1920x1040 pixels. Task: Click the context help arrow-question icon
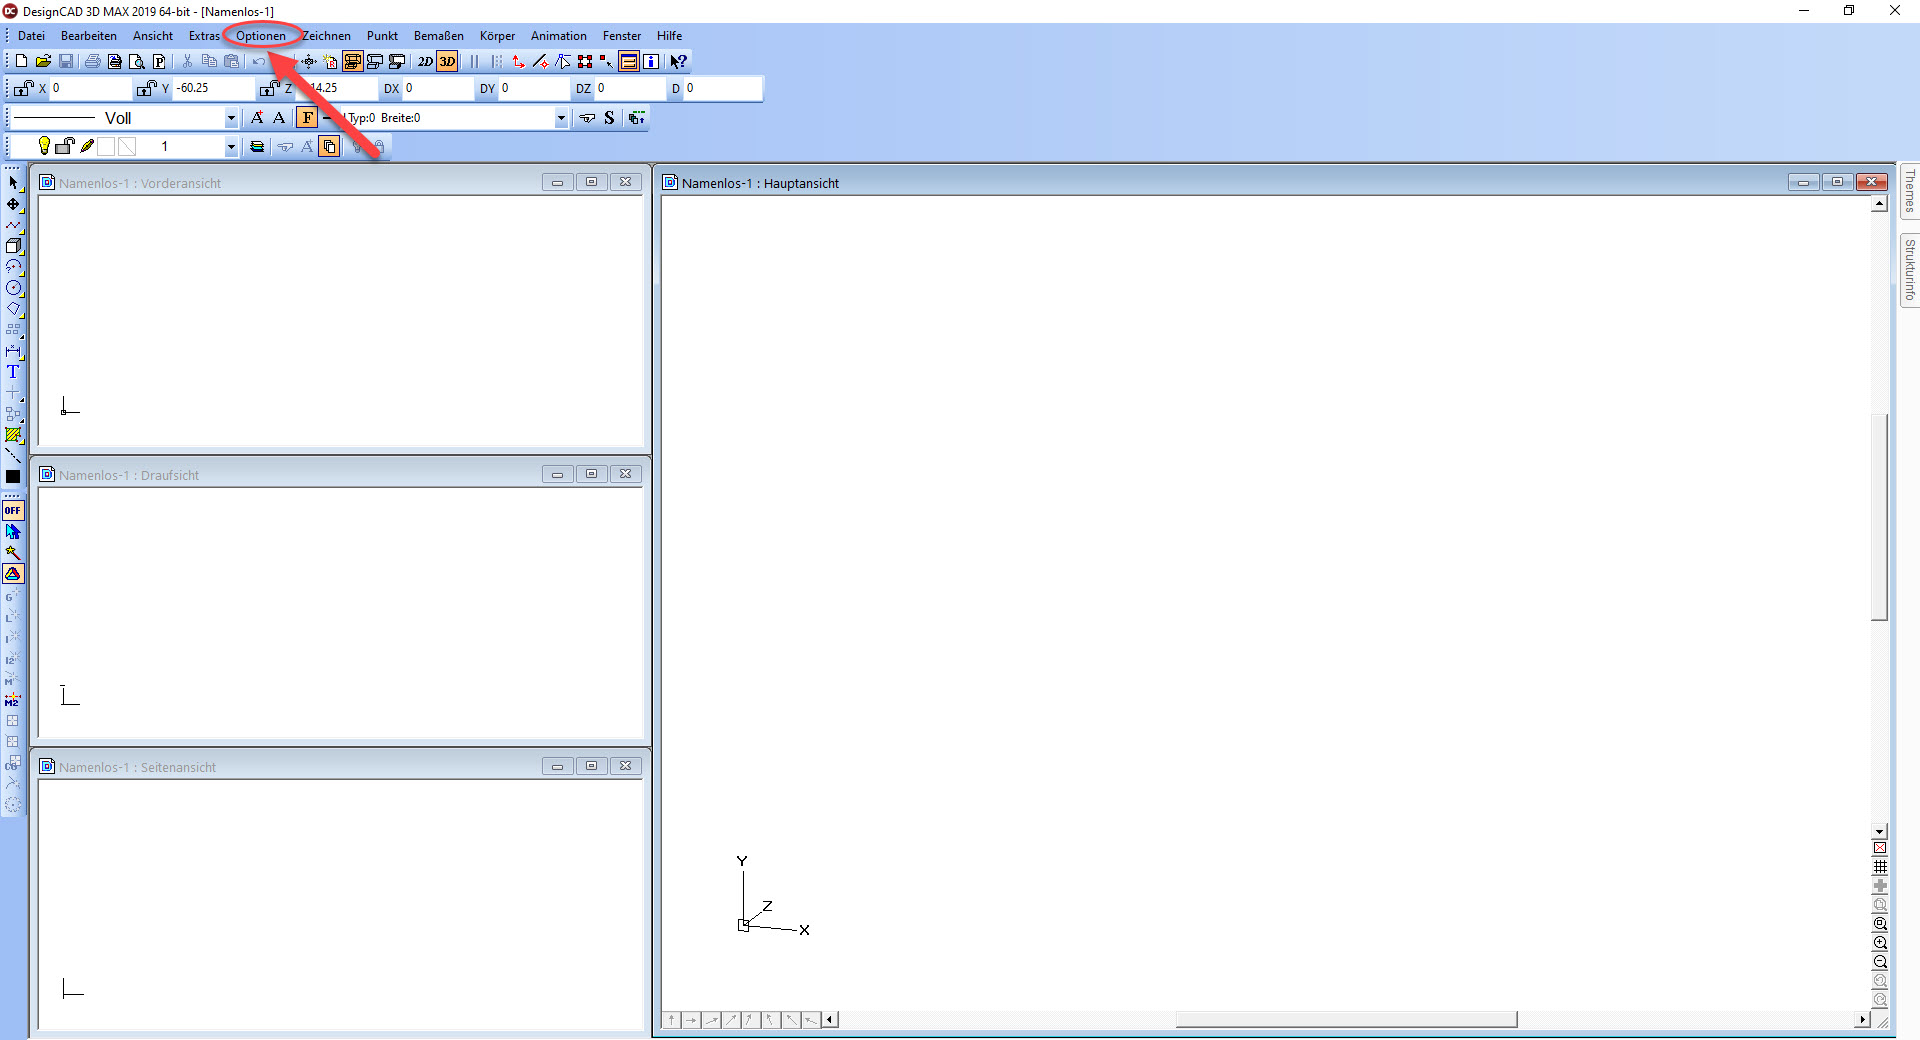[678, 61]
